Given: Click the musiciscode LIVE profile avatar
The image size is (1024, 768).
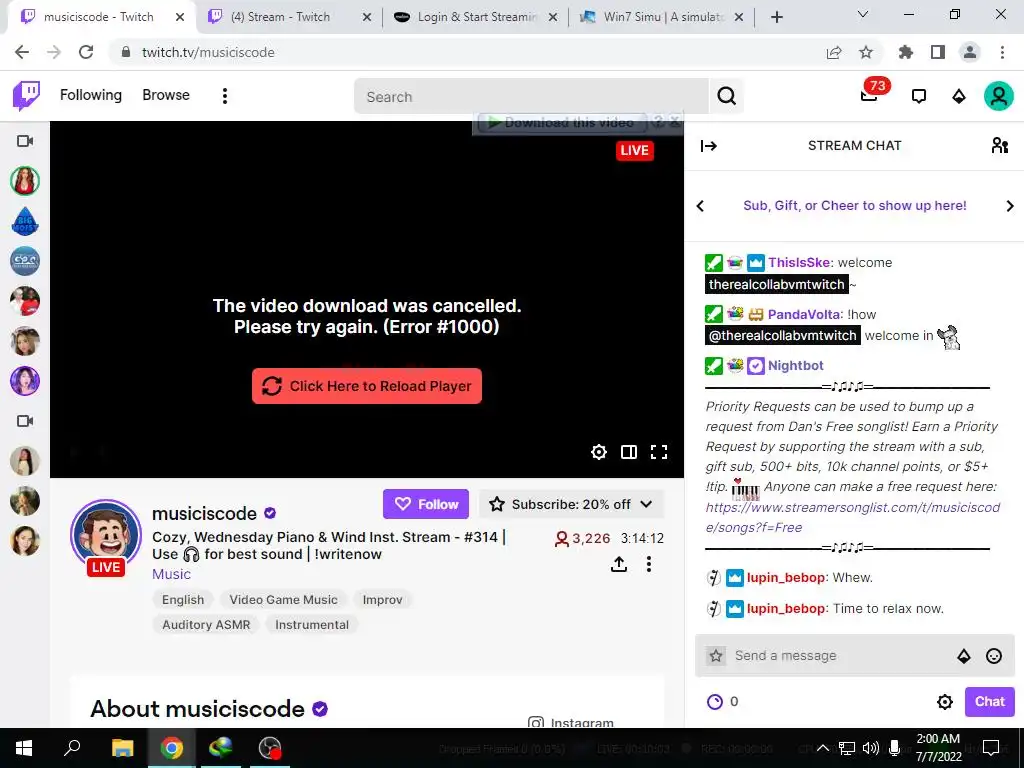Looking at the screenshot, I should (x=106, y=537).
